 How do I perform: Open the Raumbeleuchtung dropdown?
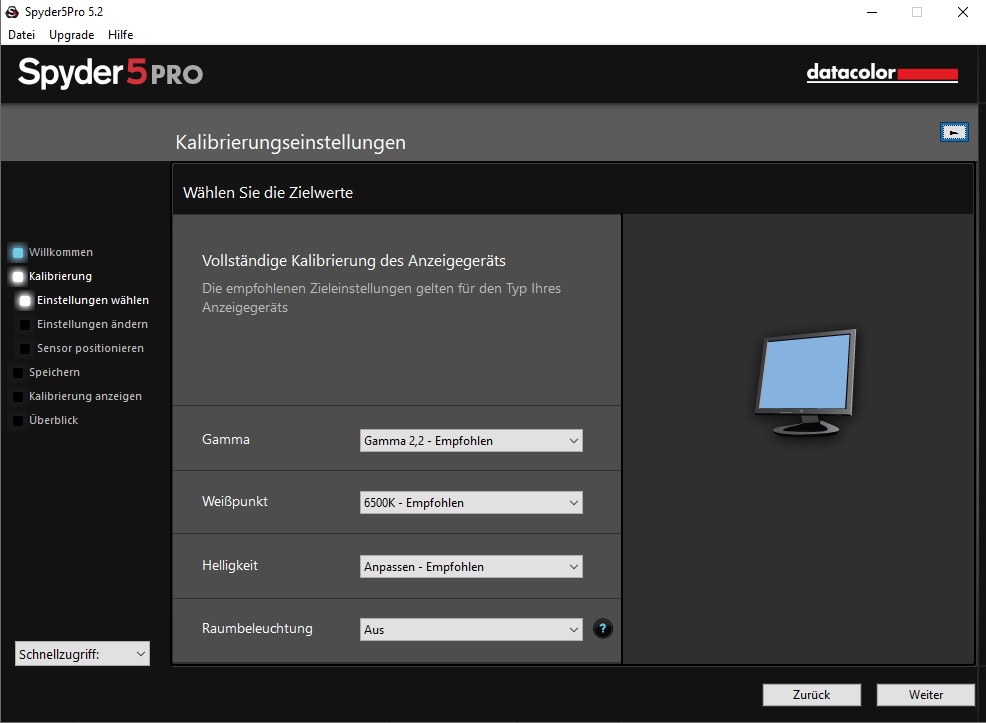click(x=471, y=629)
